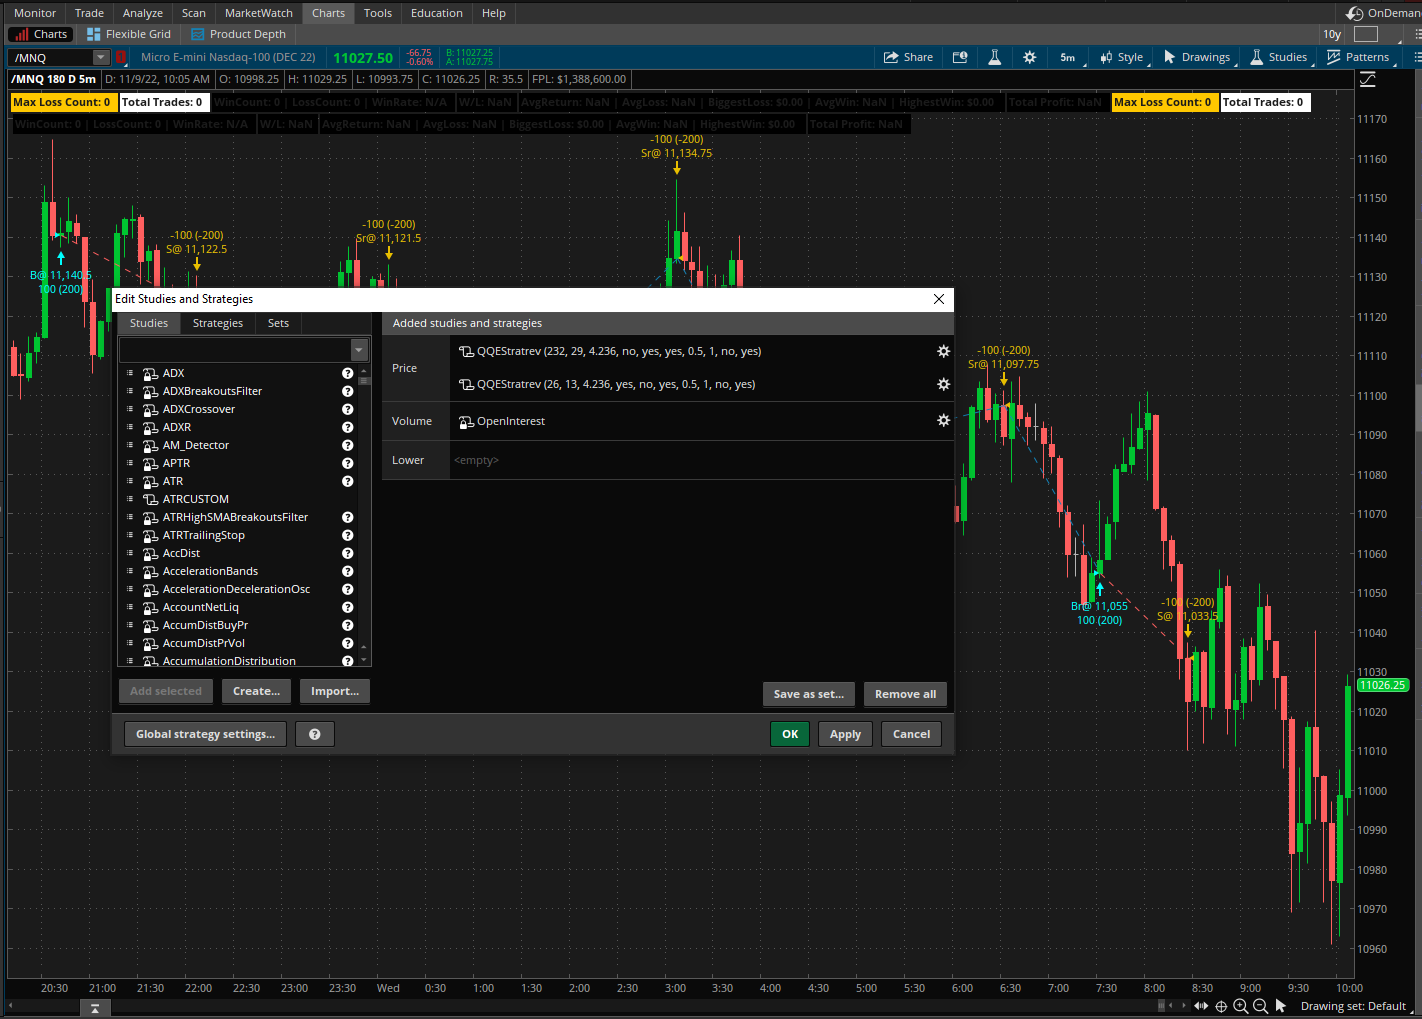This screenshot has height=1019, width=1422.
Task: Change the 5m timeframe selector
Action: click(x=1068, y=57)
